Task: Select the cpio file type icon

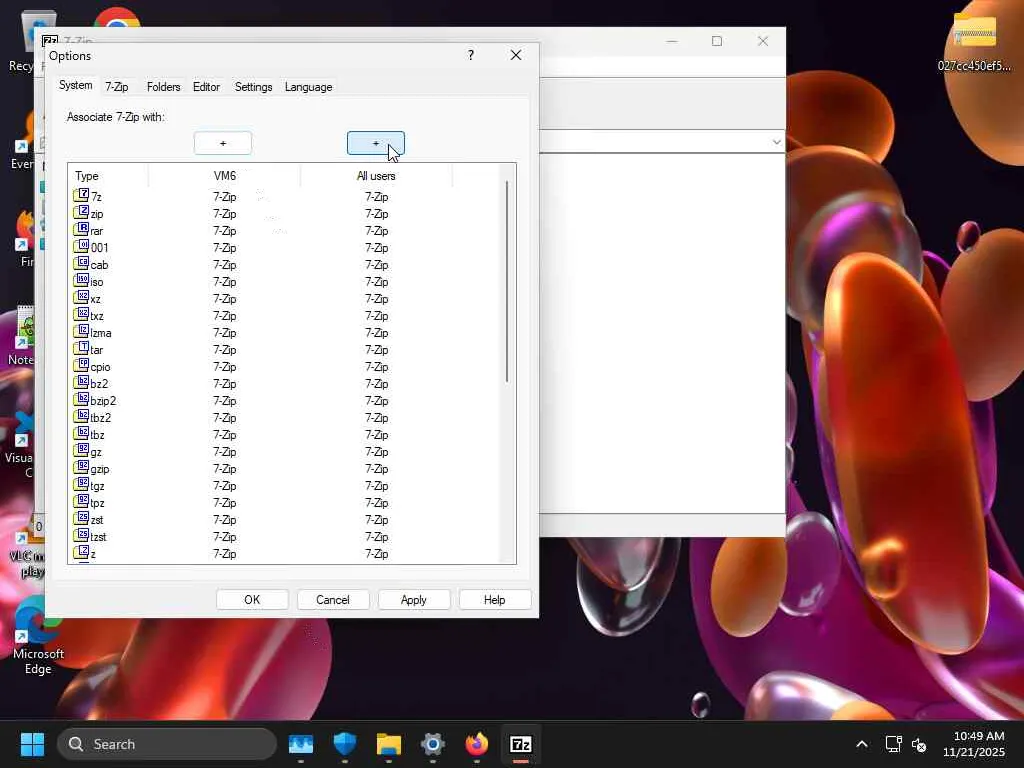Action: (81, 366)
